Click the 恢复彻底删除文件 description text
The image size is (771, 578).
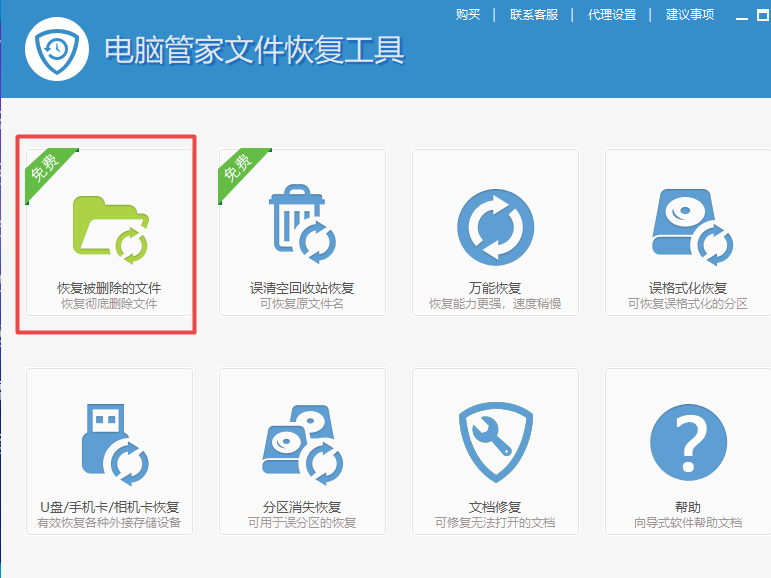point(109,304)
